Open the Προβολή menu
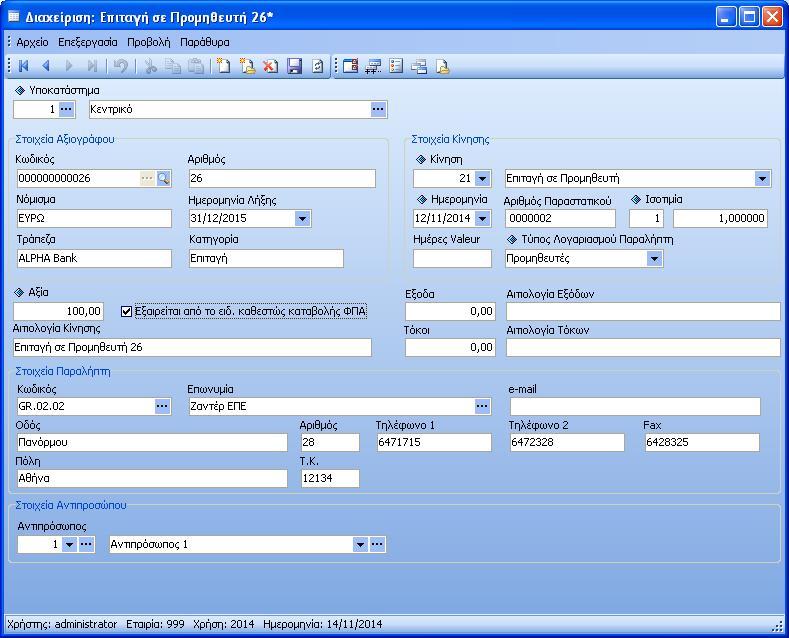 click(x=148, y=42)
